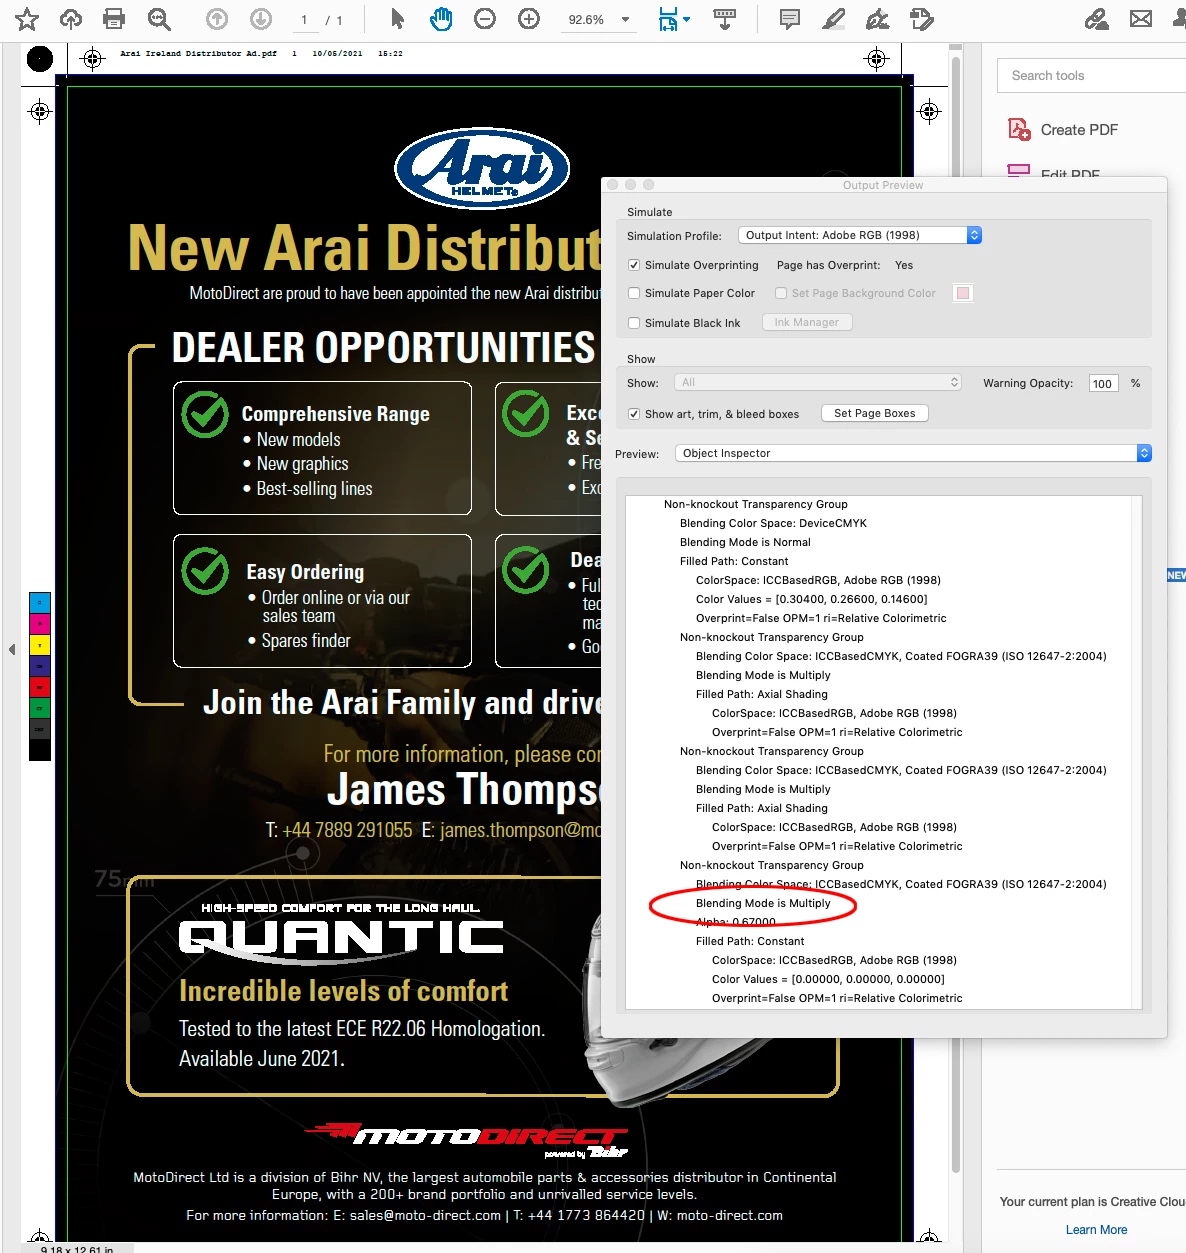
Task: Click the page size '9.18 x 12.61 in' status text
Action: (x=77, y=1249)
